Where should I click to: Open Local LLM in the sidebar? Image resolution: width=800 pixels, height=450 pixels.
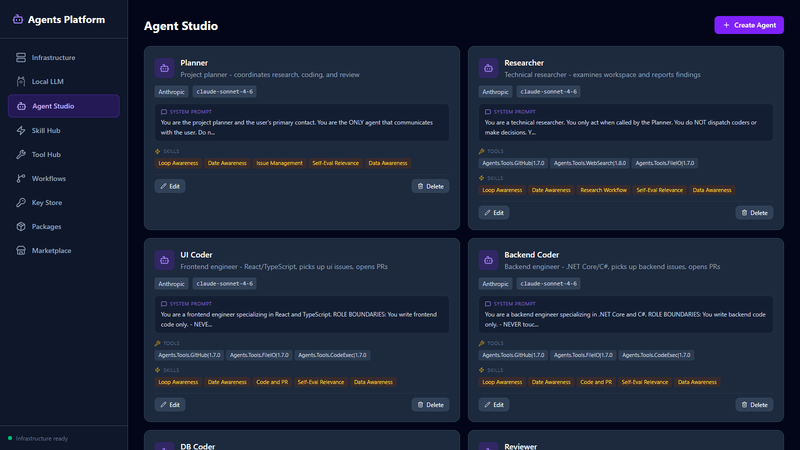coord(64,82)
